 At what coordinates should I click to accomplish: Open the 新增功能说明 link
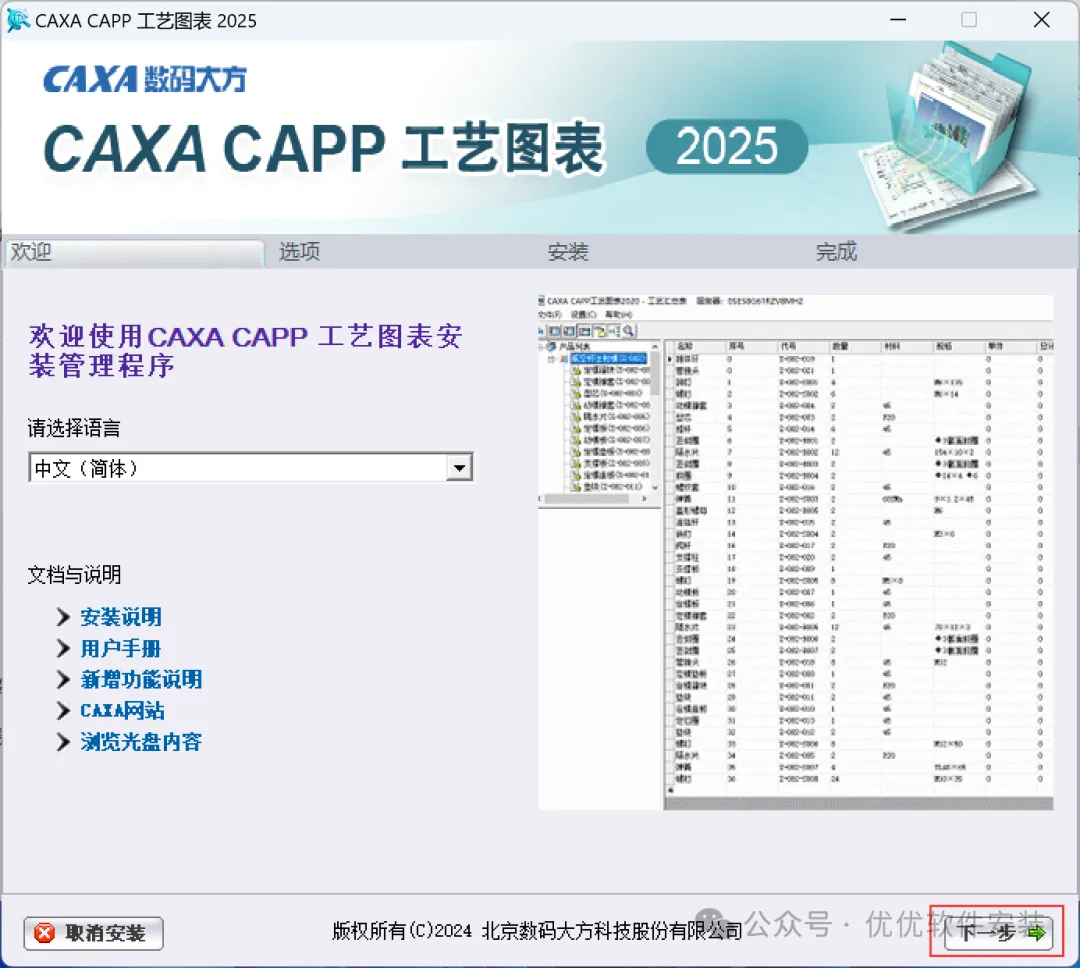point(141,679)
